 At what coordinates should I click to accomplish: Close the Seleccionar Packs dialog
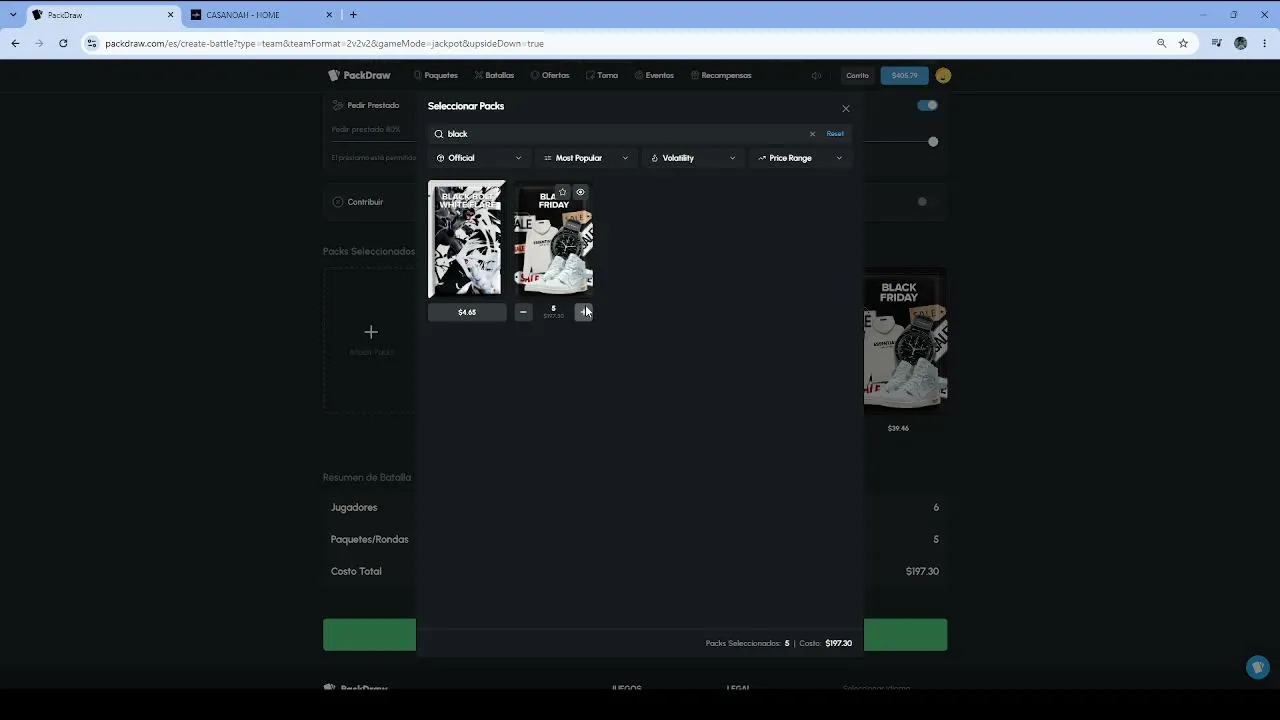tap(846, 109)
